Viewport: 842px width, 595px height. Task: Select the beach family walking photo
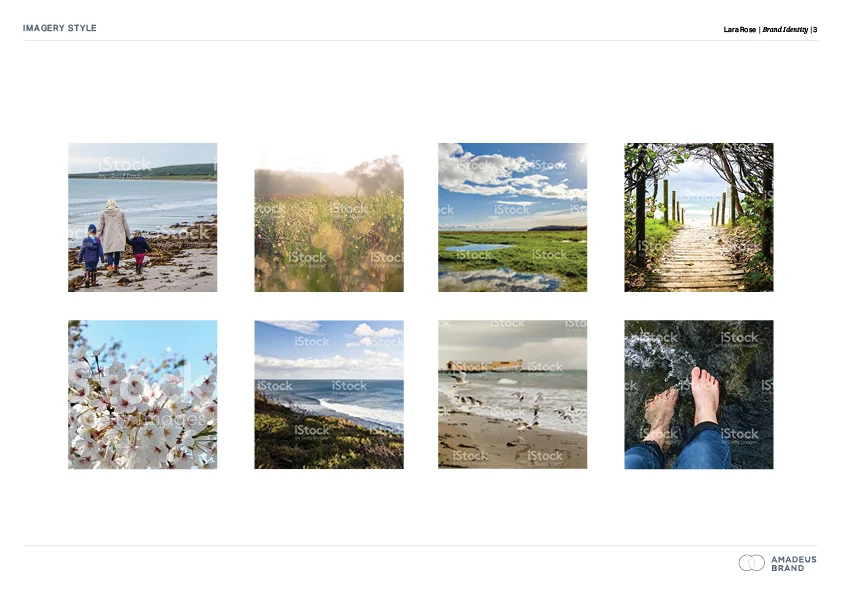[143, 217]
